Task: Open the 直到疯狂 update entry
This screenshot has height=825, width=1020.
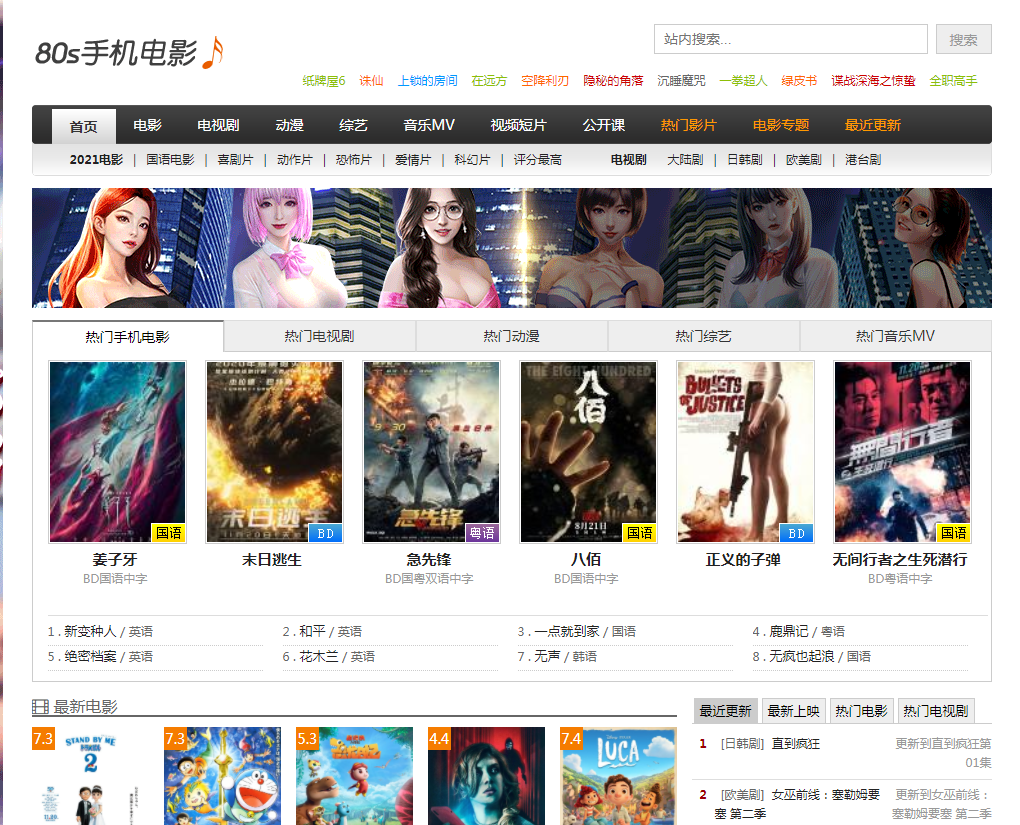Action: pos(796,744)
